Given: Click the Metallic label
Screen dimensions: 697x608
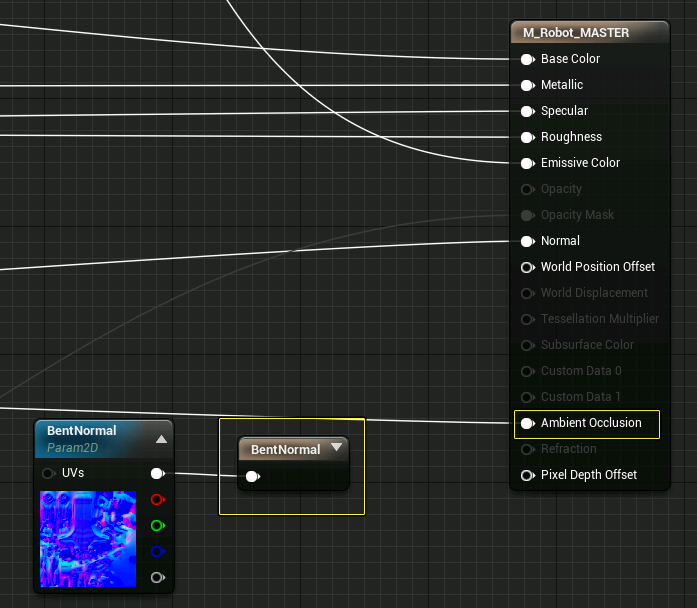Looking at the screenshot, I should click(562, 84).
